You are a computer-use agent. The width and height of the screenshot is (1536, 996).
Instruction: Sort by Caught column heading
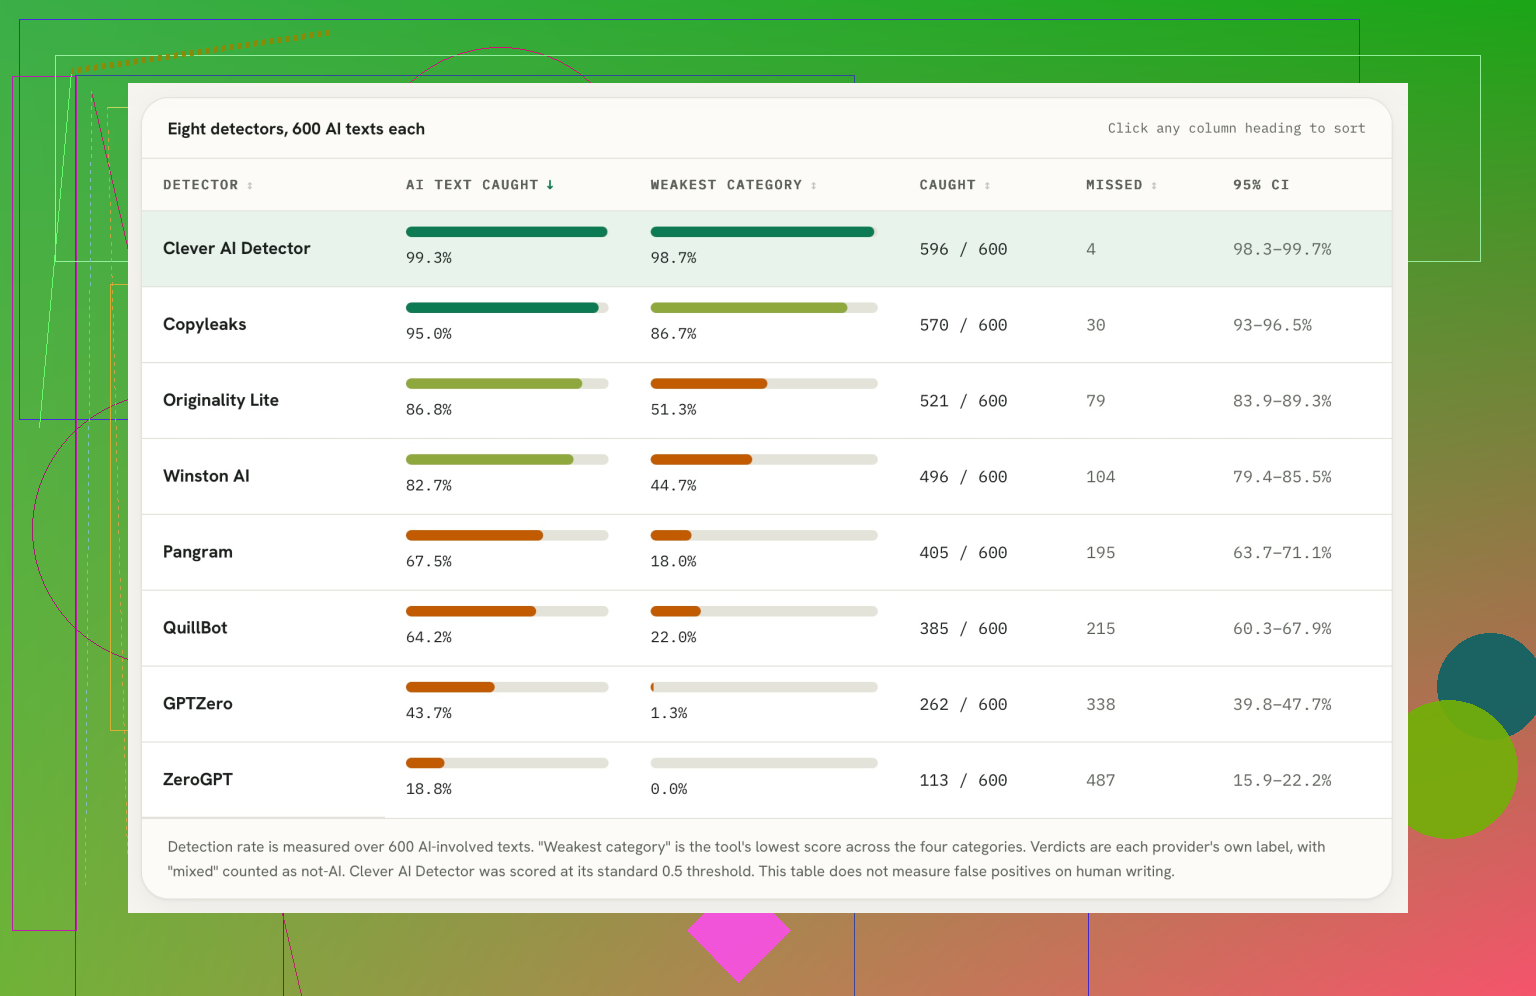[955, 185]
